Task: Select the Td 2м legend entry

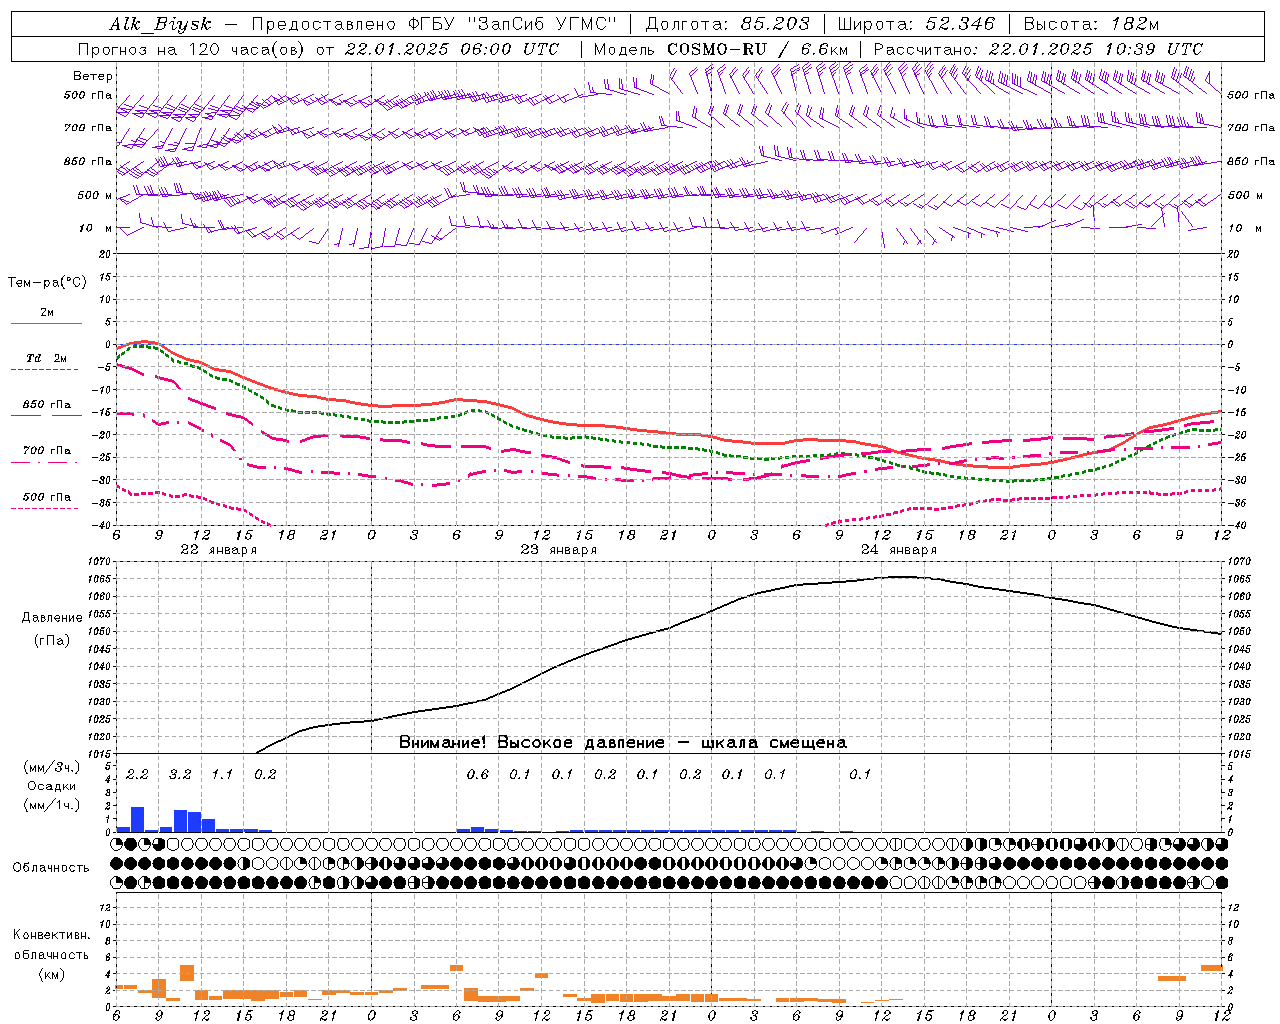Action: [x=47, y=358]
